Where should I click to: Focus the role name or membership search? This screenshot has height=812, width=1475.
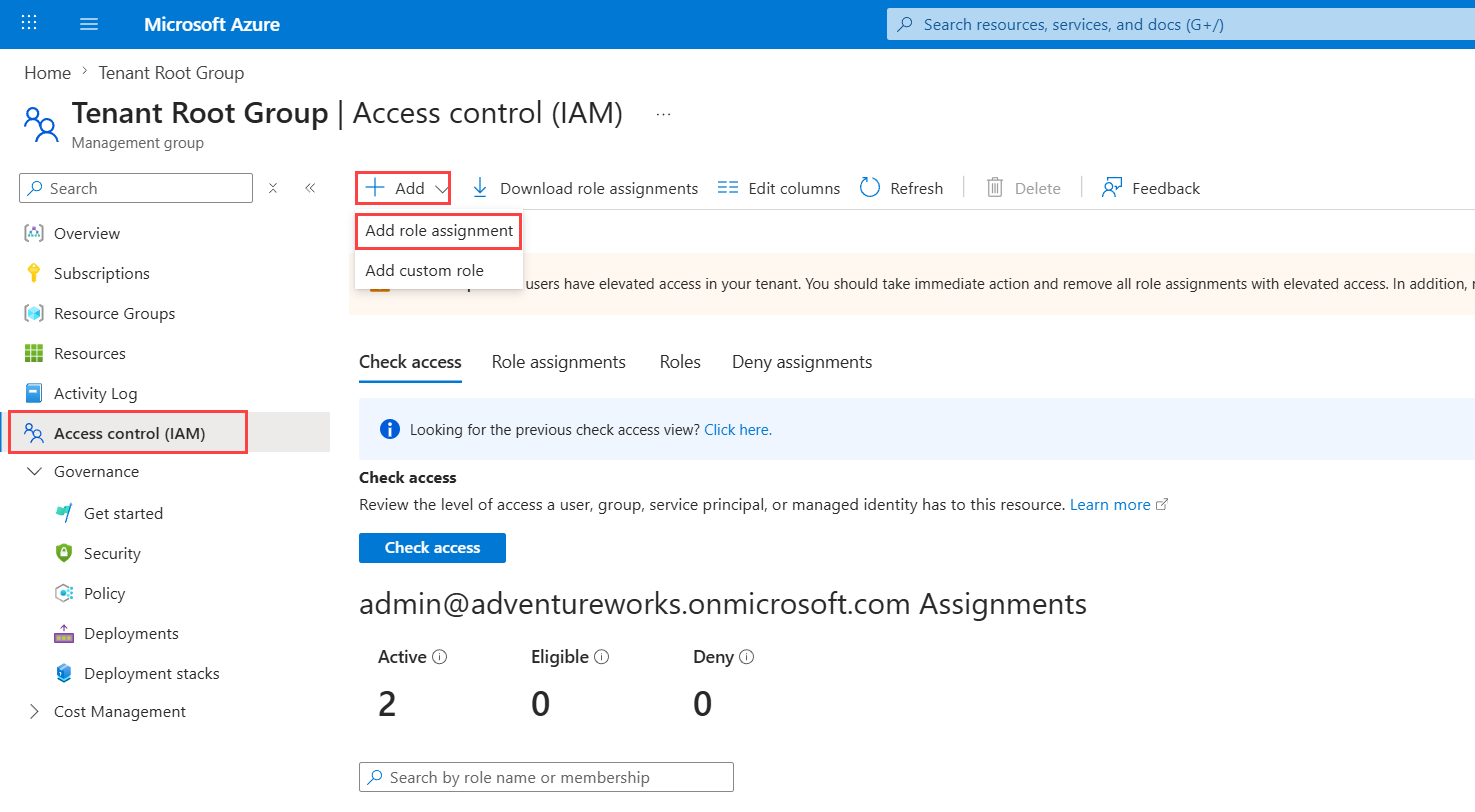[x=546, y=777]
